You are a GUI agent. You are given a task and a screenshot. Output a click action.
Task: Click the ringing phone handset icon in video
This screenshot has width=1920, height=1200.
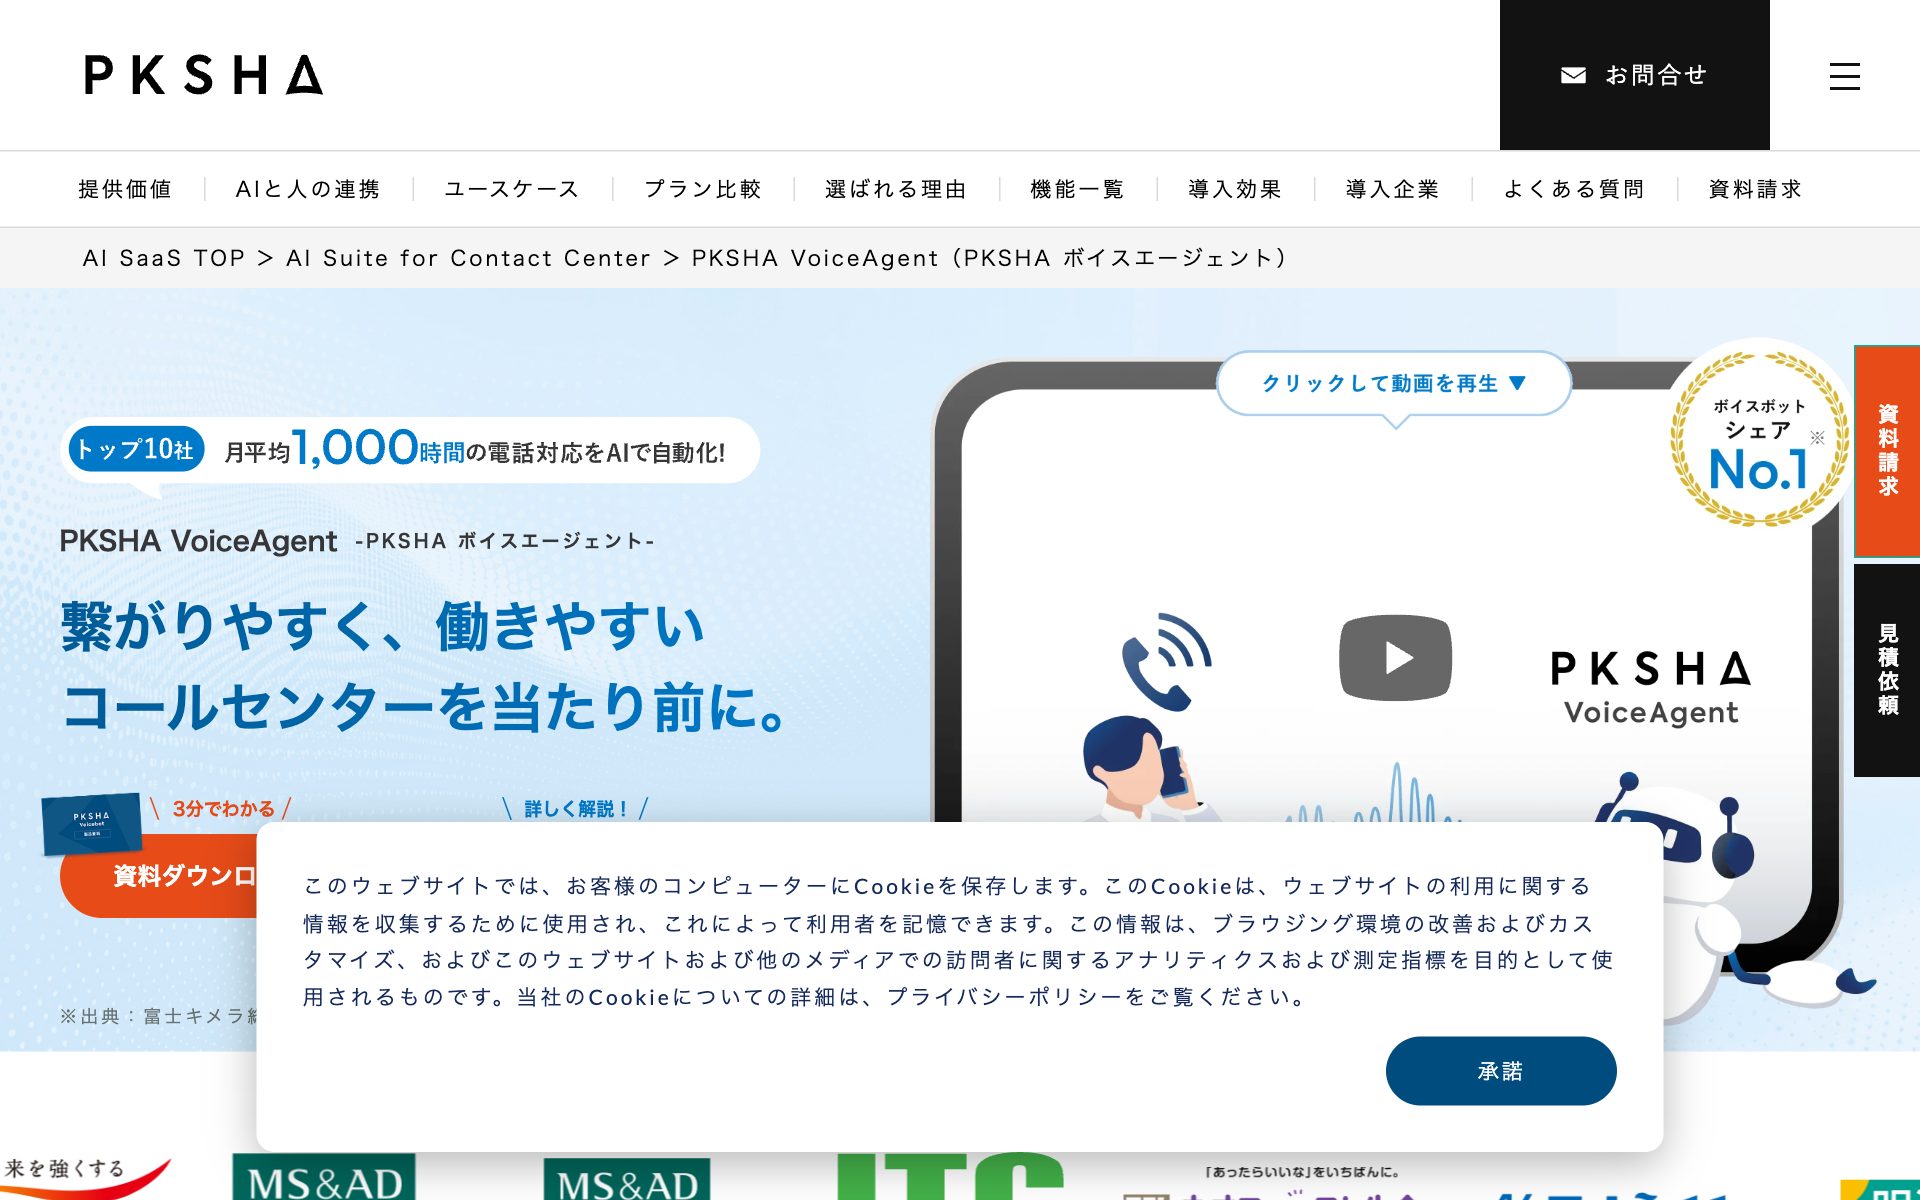pyautogui.click(x=1166, y=660)
